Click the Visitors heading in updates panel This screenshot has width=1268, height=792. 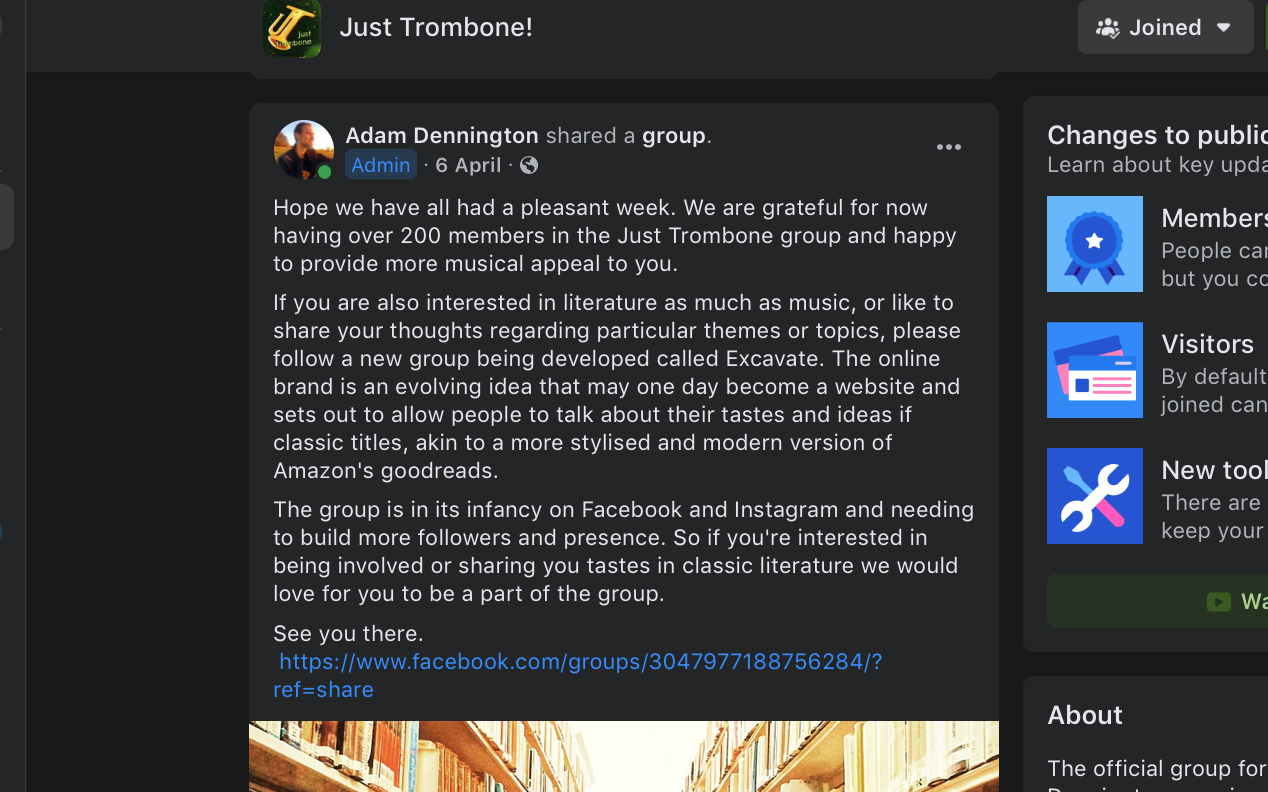[x=1207, y=344]
